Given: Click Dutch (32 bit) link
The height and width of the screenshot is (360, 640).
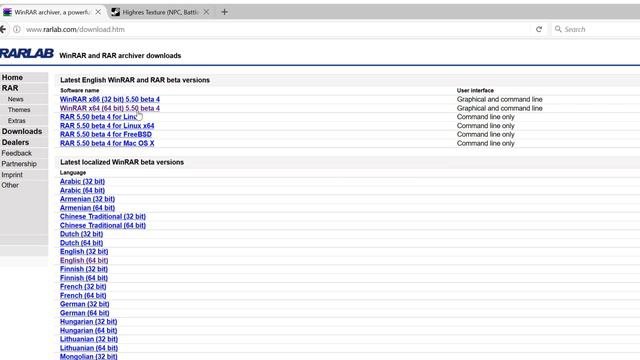Looking at the screenshot, I should tap(81, 234).
